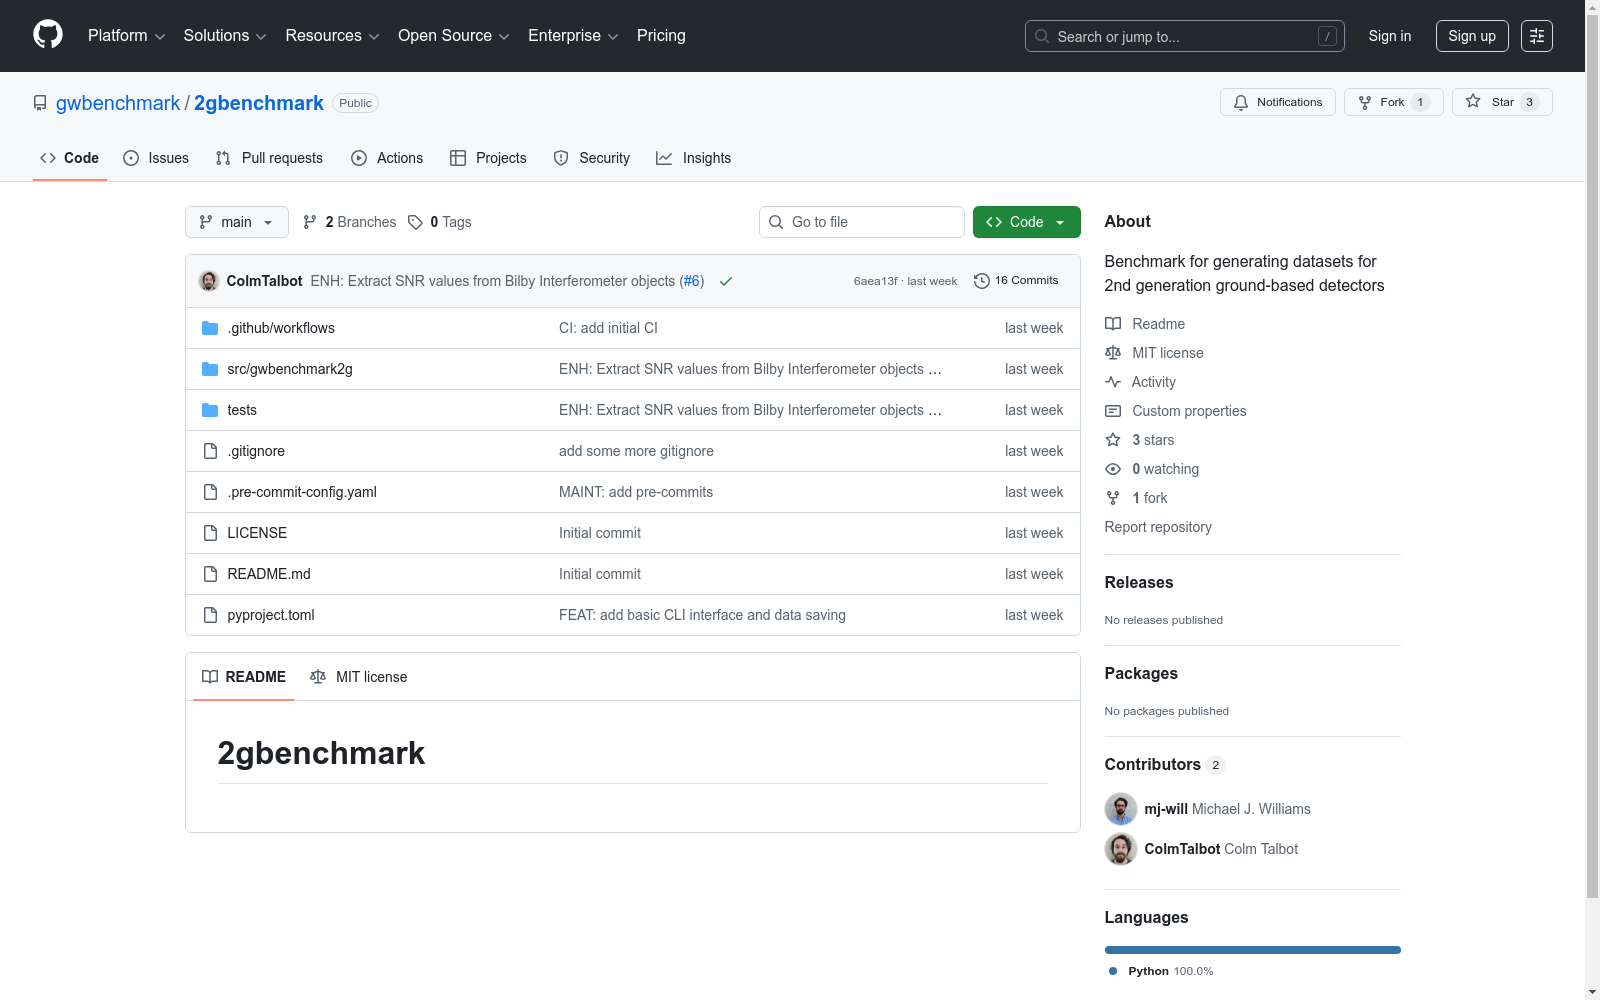Click the ColmTalbot avatar in commit row
Screen dimensions: 1600x1000
pyautogui.click(x=209, y=281)
